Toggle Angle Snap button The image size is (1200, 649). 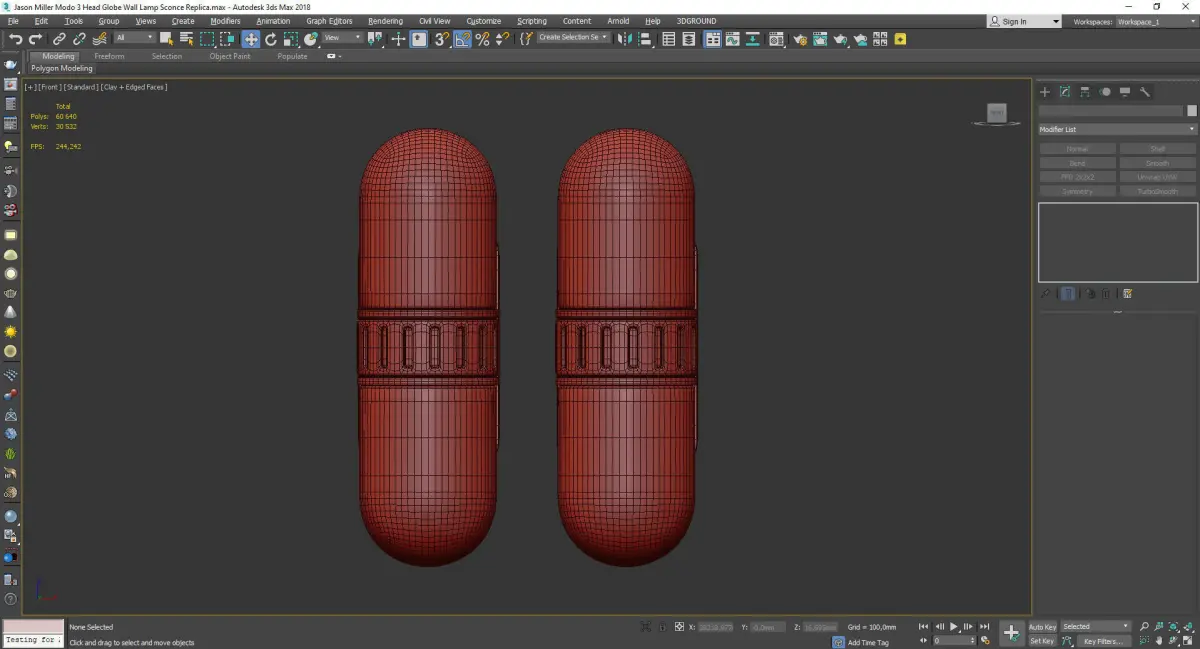(x=462, y=39)
